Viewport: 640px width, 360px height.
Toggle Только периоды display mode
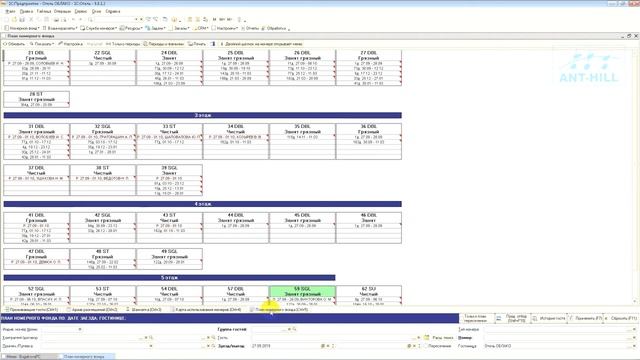coord(123,44)
